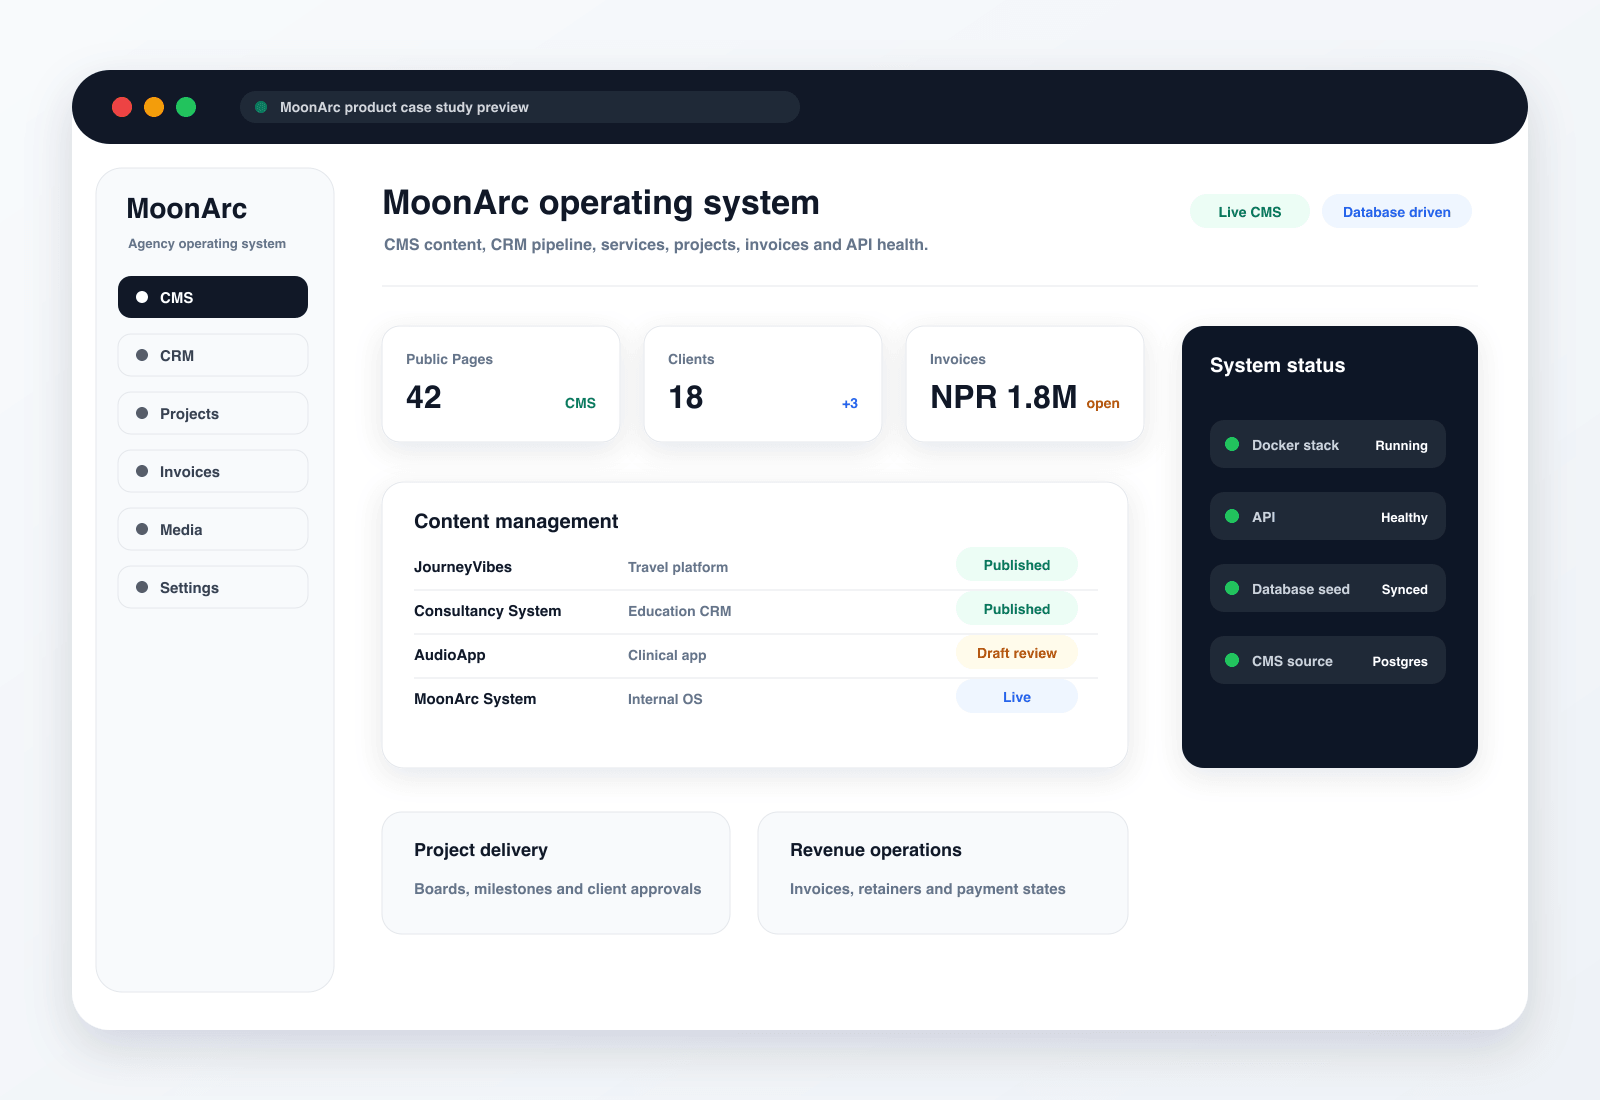Click the MoonArc logo text in sidebar

[x=187, y=208]
